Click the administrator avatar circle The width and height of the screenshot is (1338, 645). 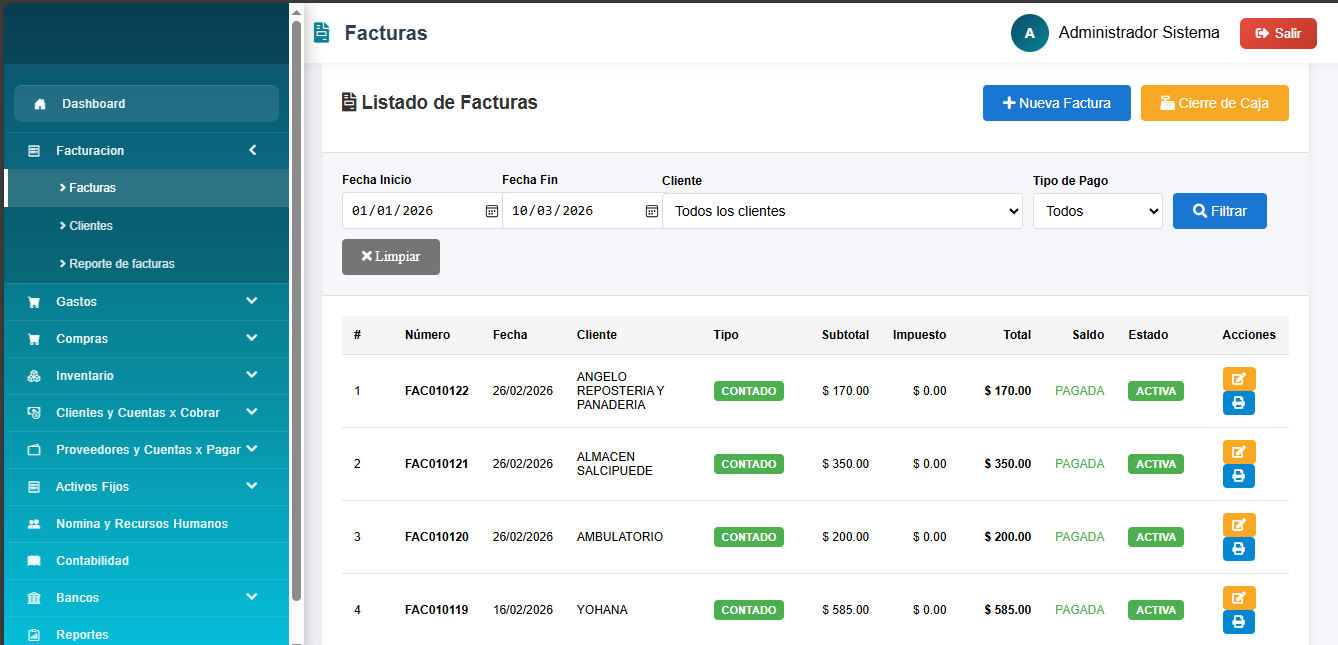point(1029,33)
